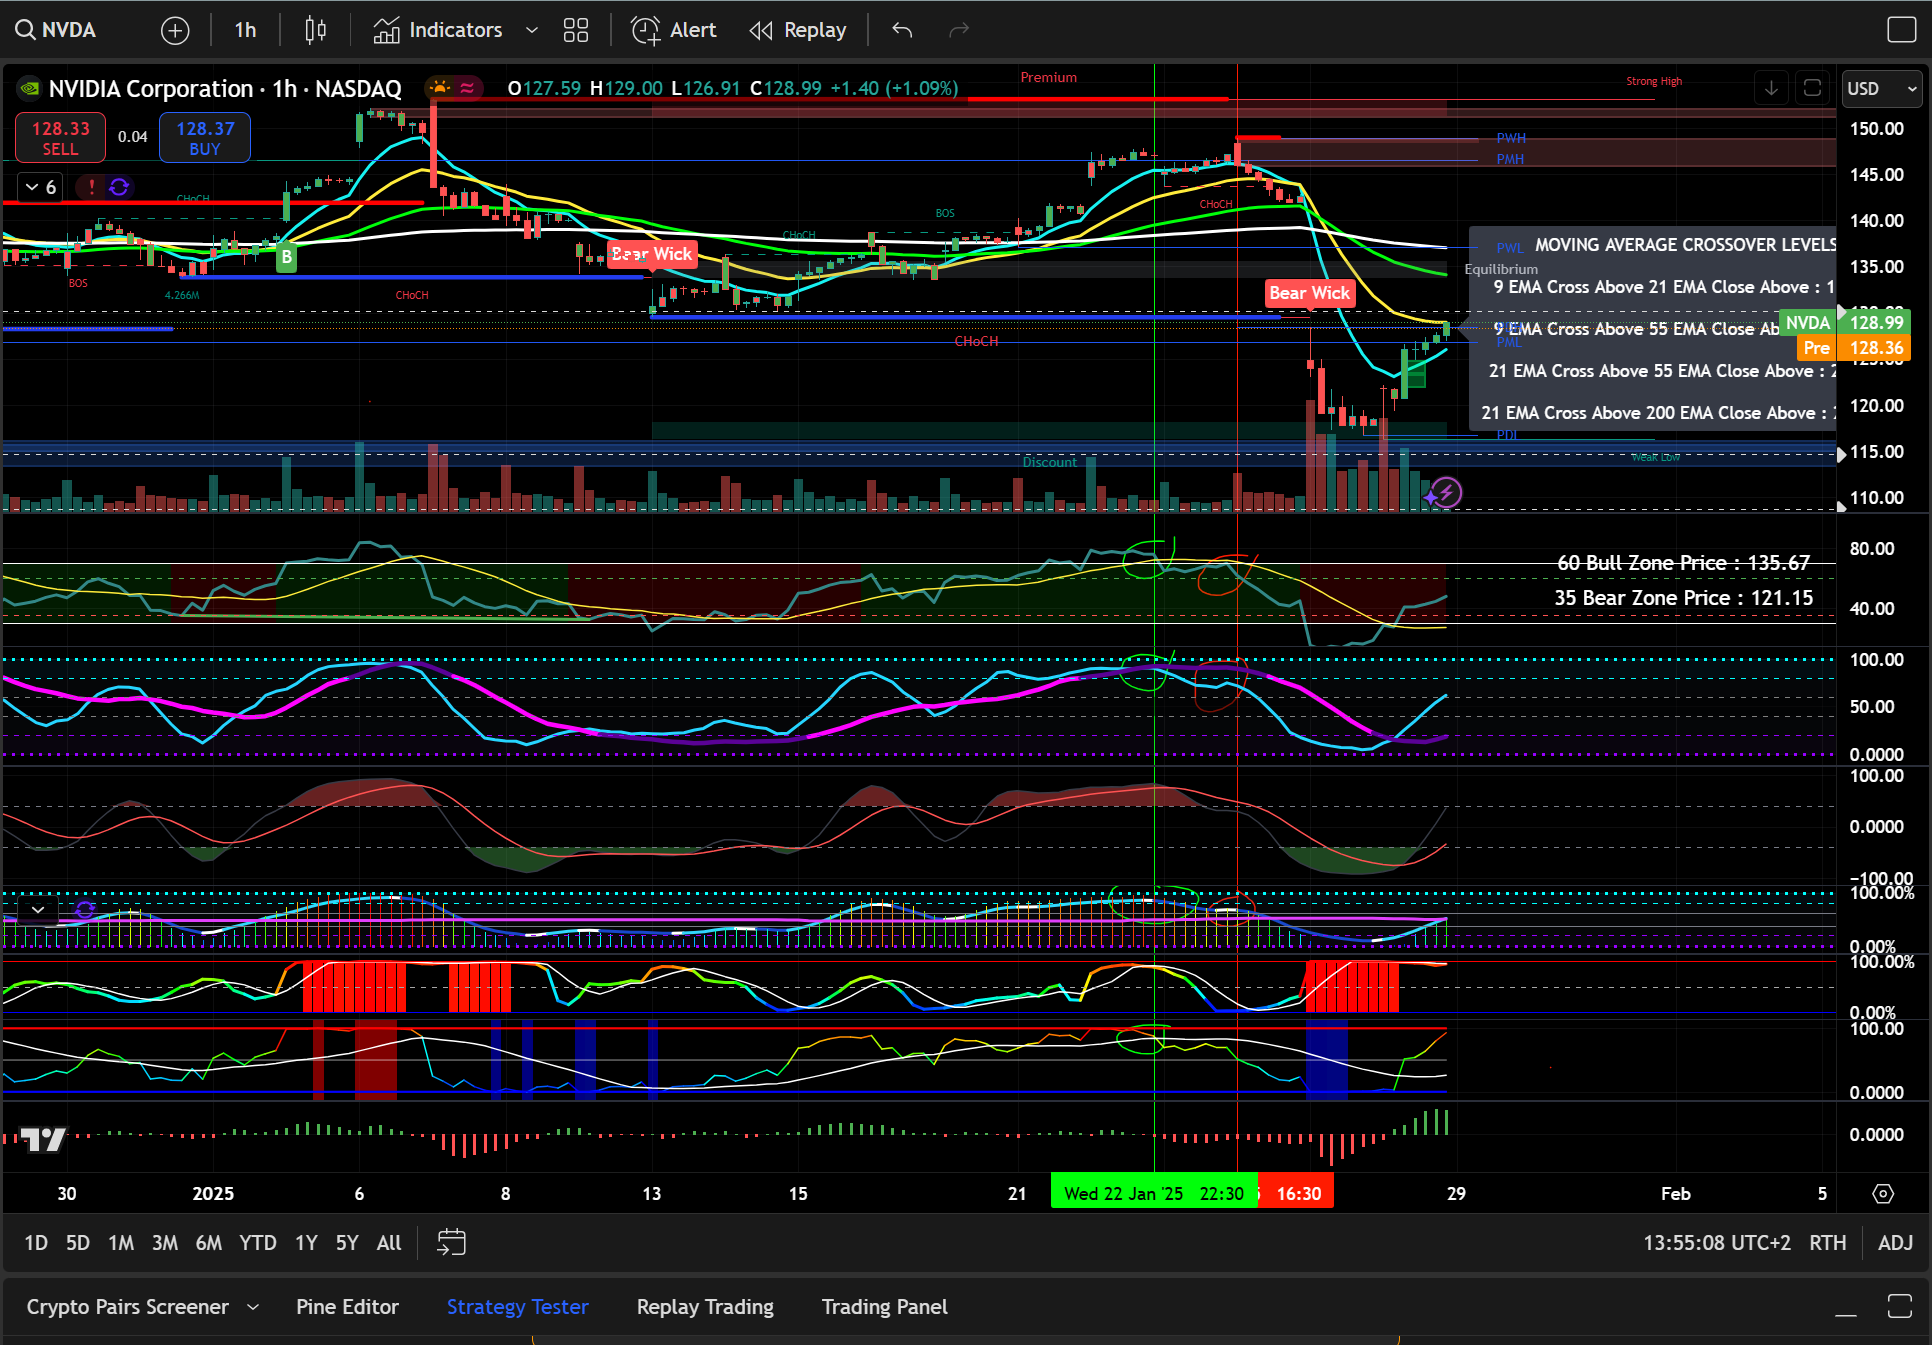Select the 5D date range
Image resolution: width=1932 pixels, height=1345 pixels.
pyautogui.click(x=78, y=1243)
